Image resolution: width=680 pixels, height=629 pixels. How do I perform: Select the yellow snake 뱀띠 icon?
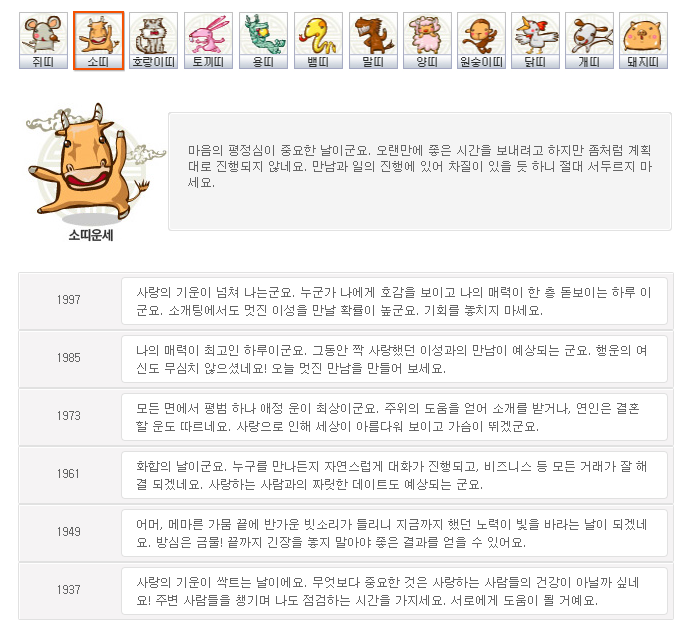(318, 40)
